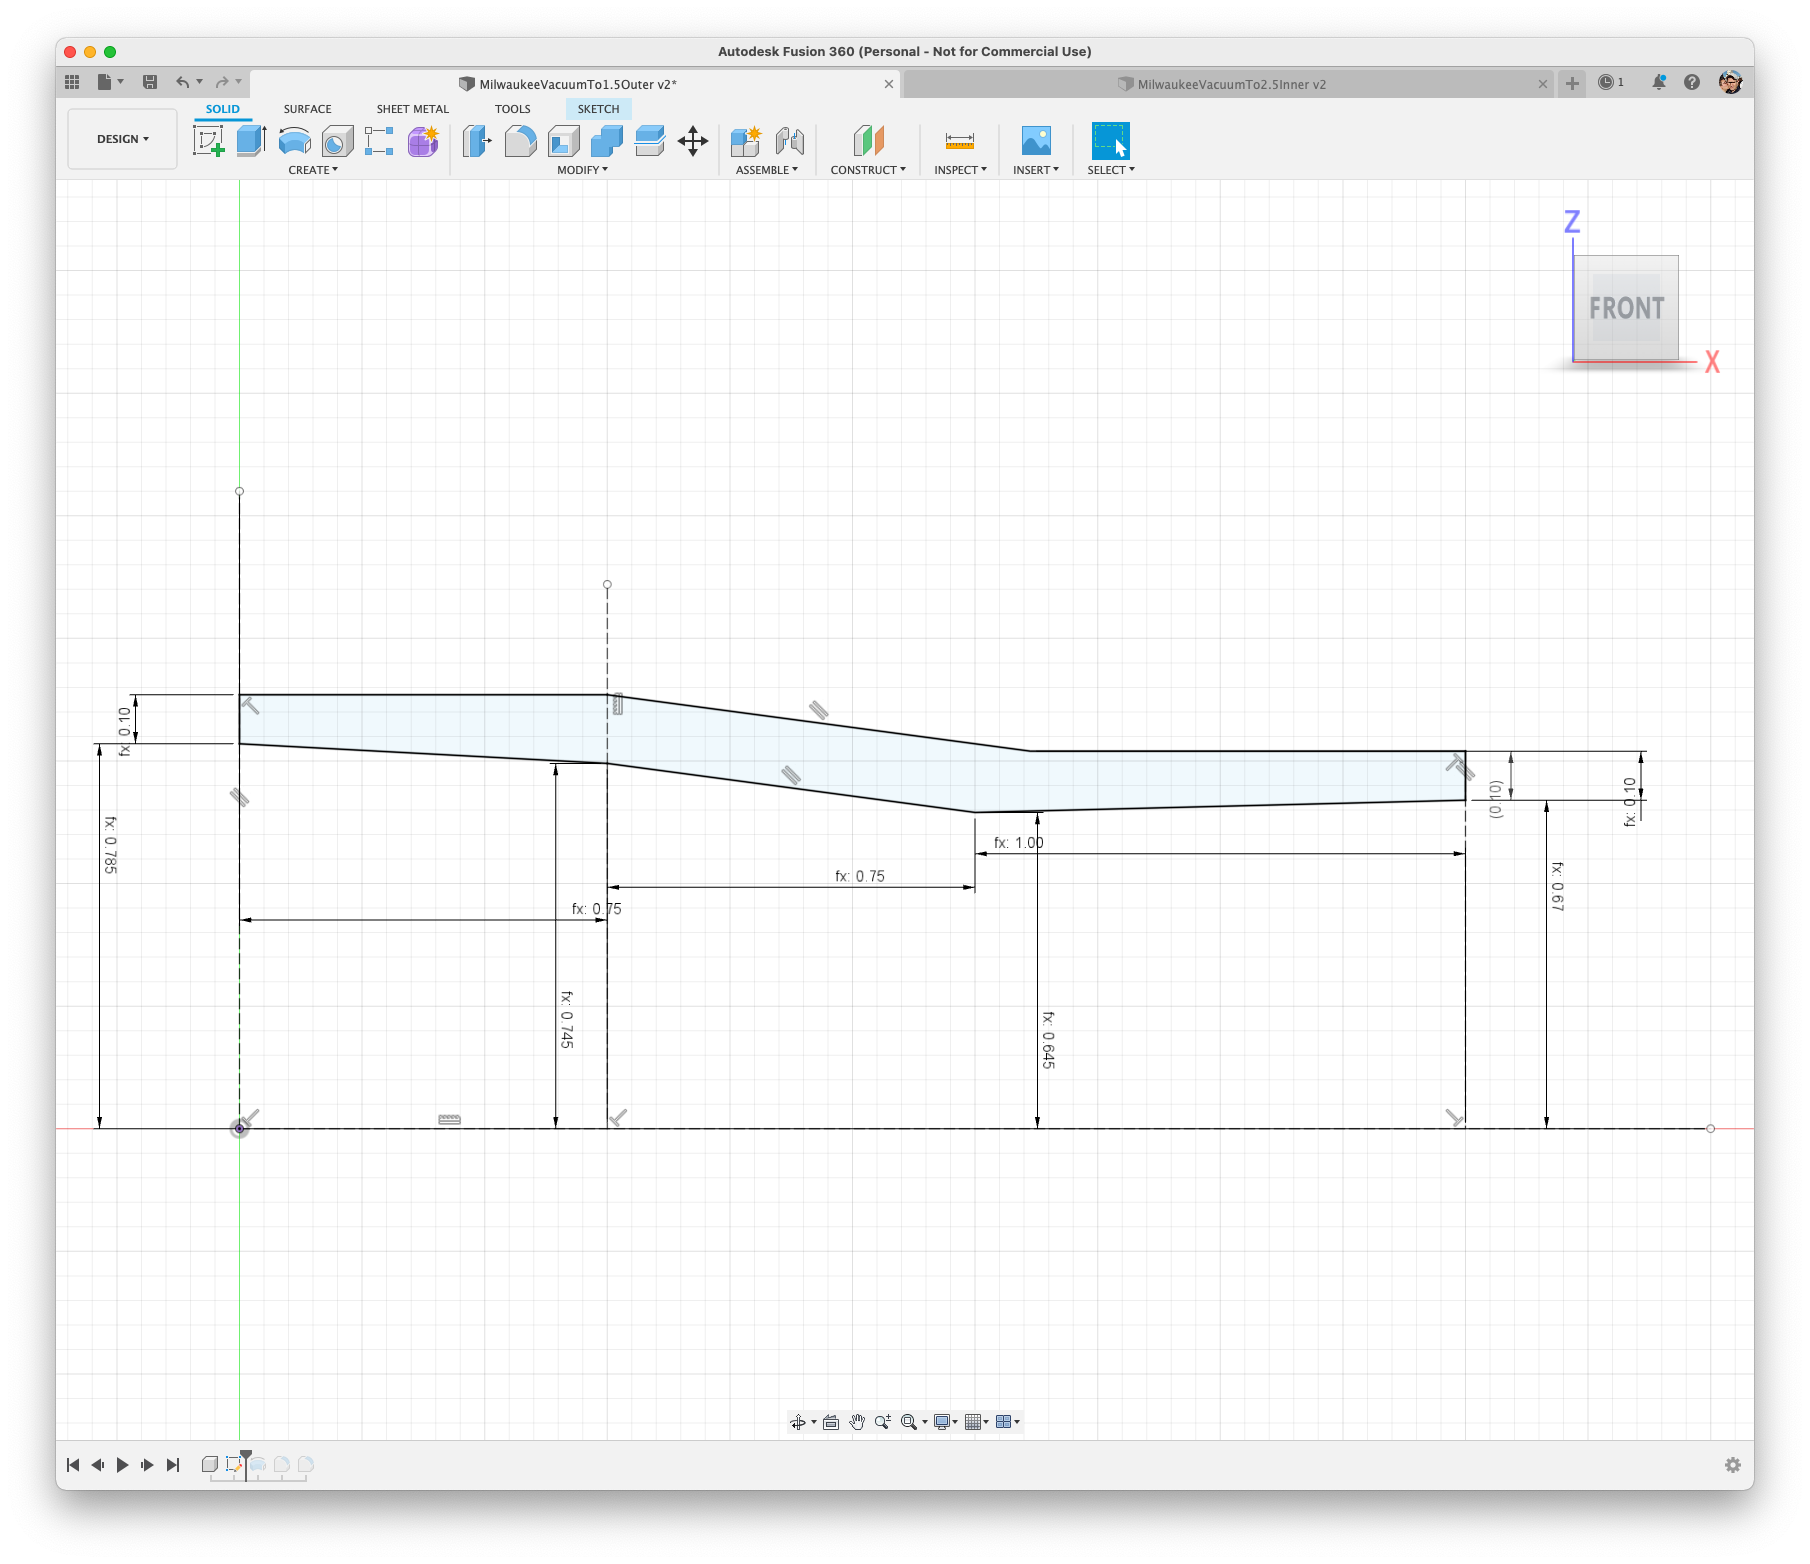Open Display Settings dropdown in navigation bar

pyautogui.click(x=945, y=1422)
